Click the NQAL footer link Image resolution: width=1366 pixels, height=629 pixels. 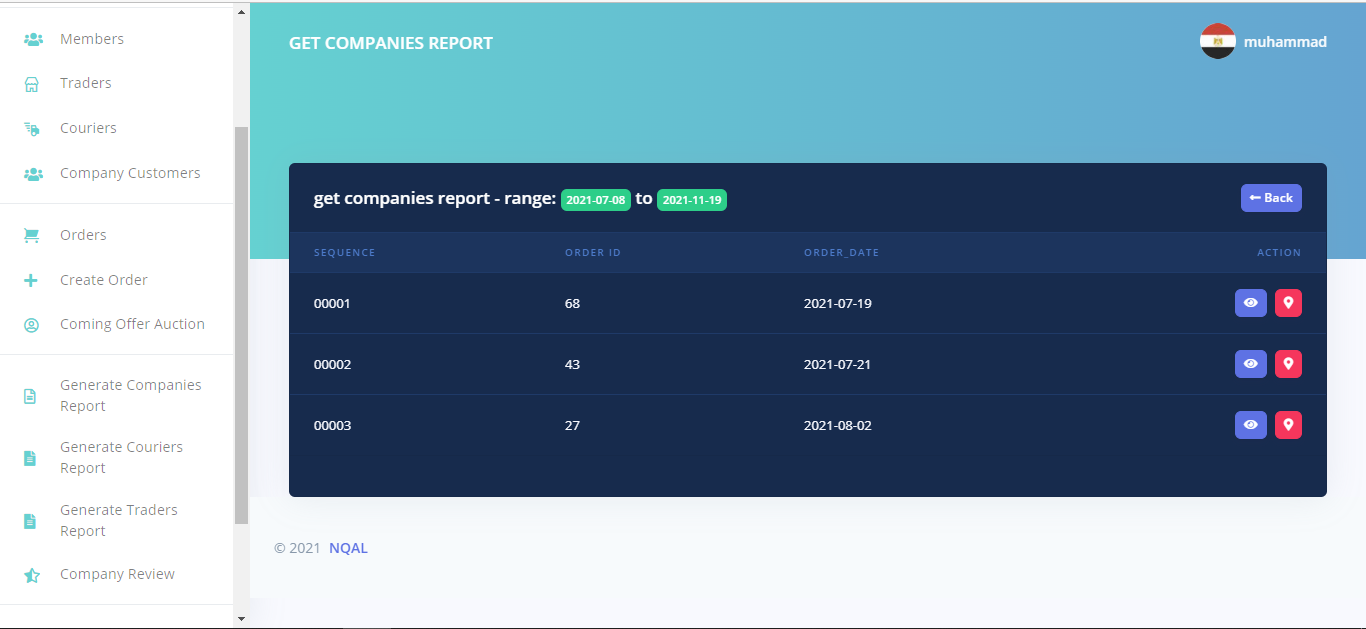click(348, 548)
